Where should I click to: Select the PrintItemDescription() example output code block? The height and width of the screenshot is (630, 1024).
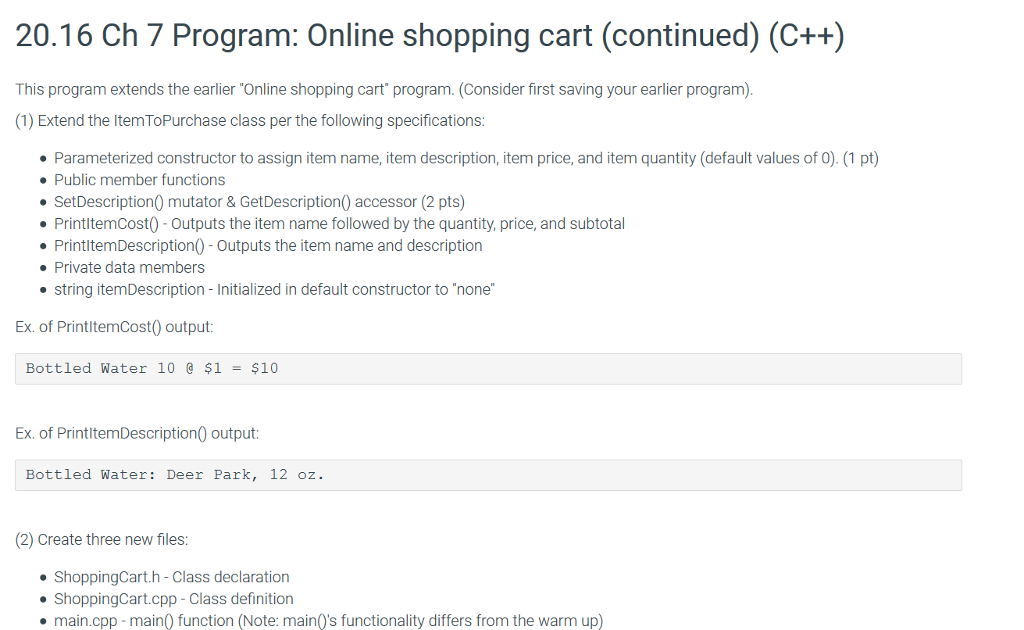488,475
